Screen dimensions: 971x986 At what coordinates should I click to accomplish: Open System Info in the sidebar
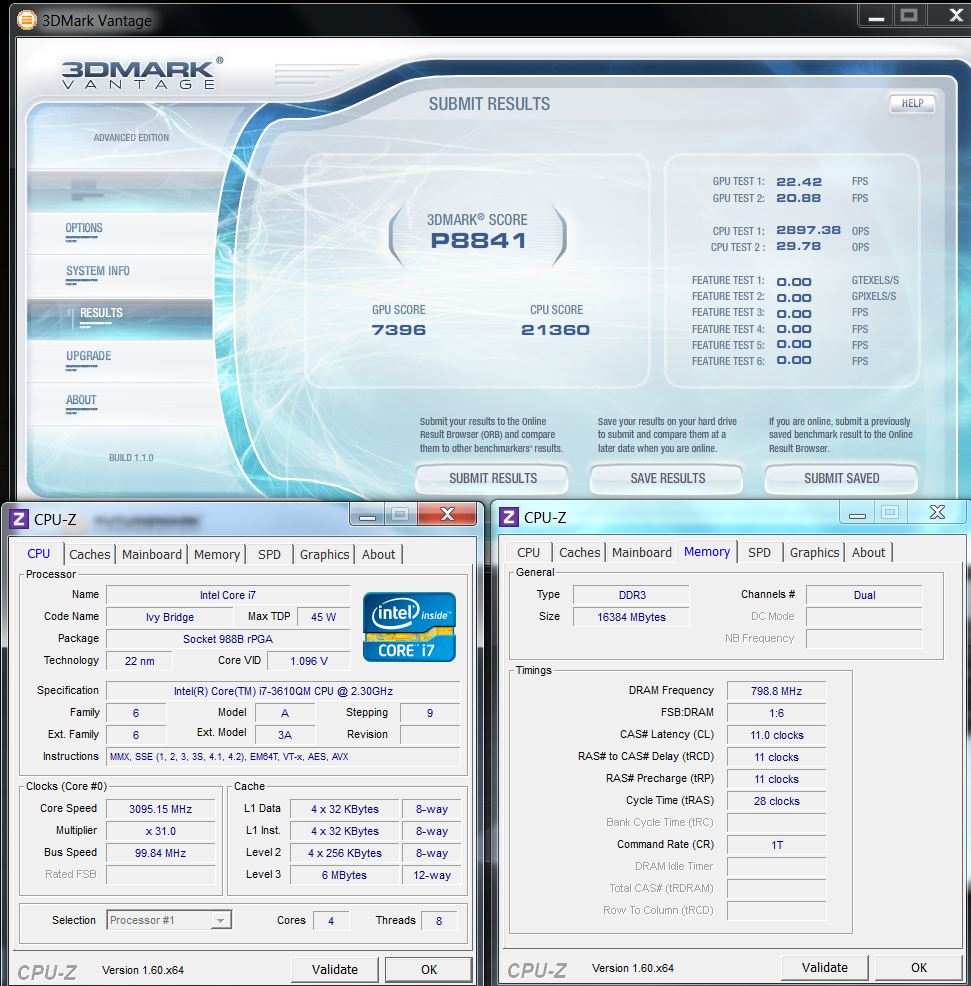coord(97,271)
